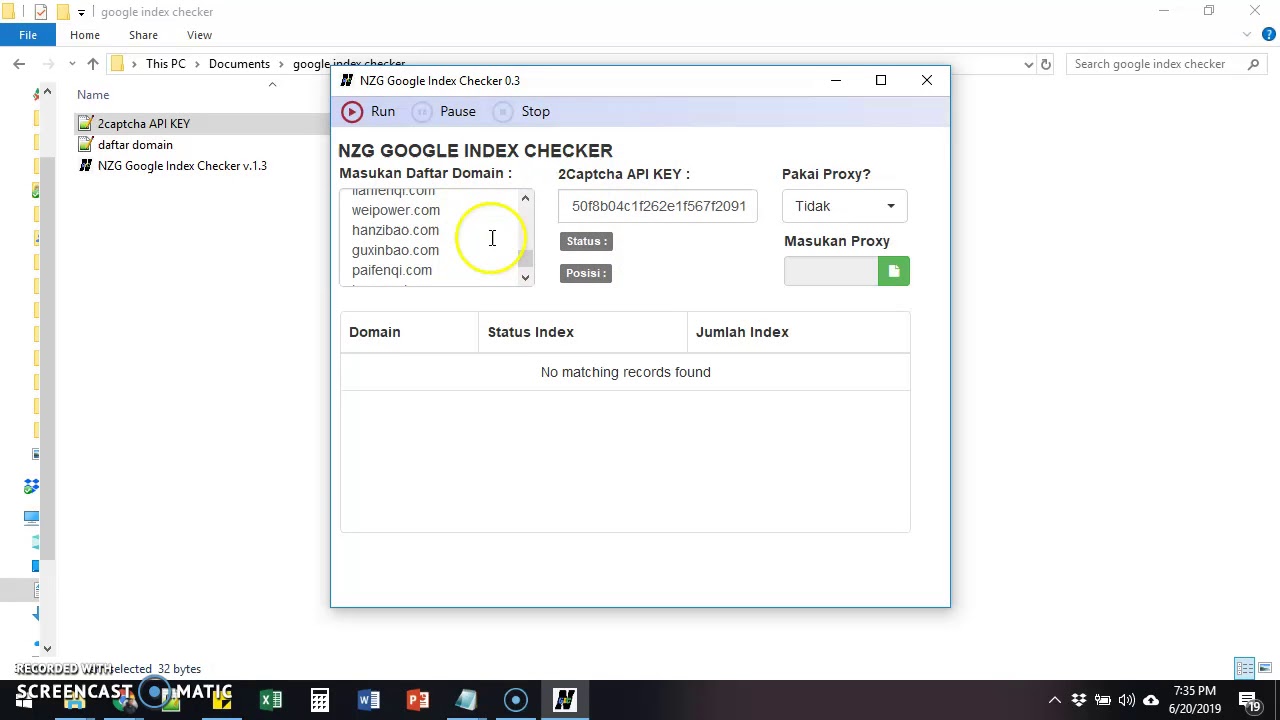Image resolution: width=1280 pixels, height=720 pixels.
Task: Click the cloud upload tray icon
Action: (x=1151, y=700)
